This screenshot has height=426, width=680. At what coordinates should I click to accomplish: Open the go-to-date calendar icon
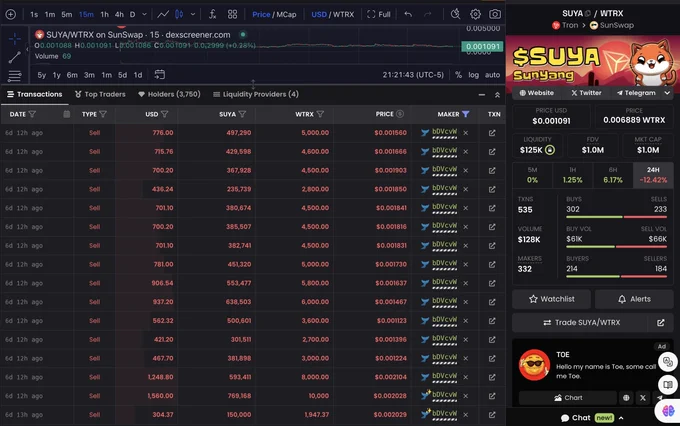coord(160,75)
